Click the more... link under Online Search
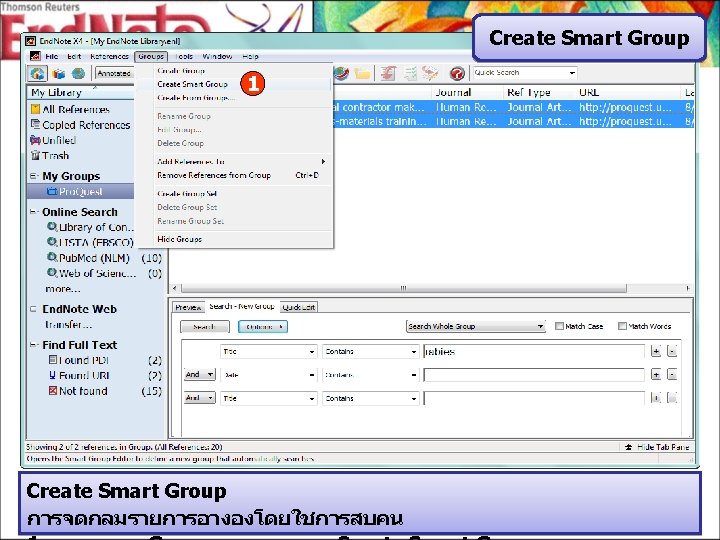The image size is (720, 540). tap(63, 289)
